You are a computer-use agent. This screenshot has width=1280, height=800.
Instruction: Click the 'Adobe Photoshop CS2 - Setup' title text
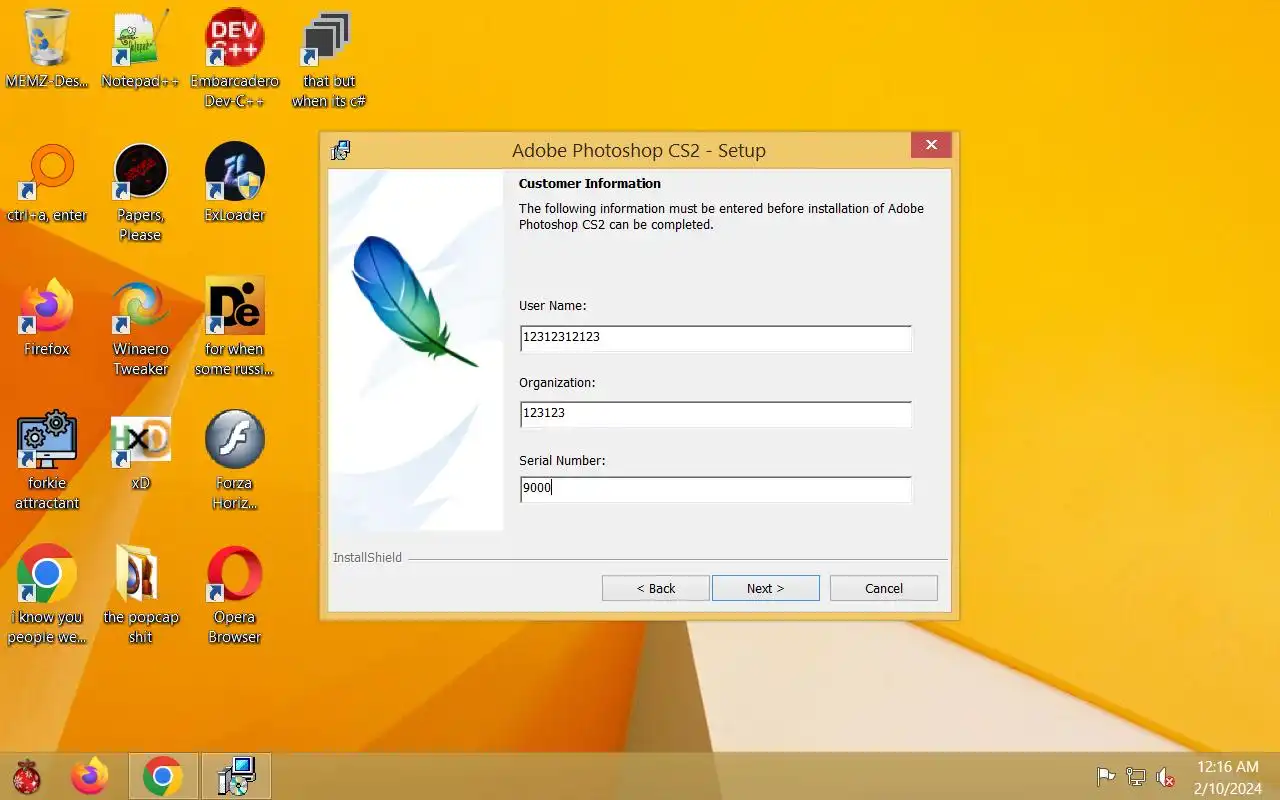pyautogui.click(x=639, y=151)
